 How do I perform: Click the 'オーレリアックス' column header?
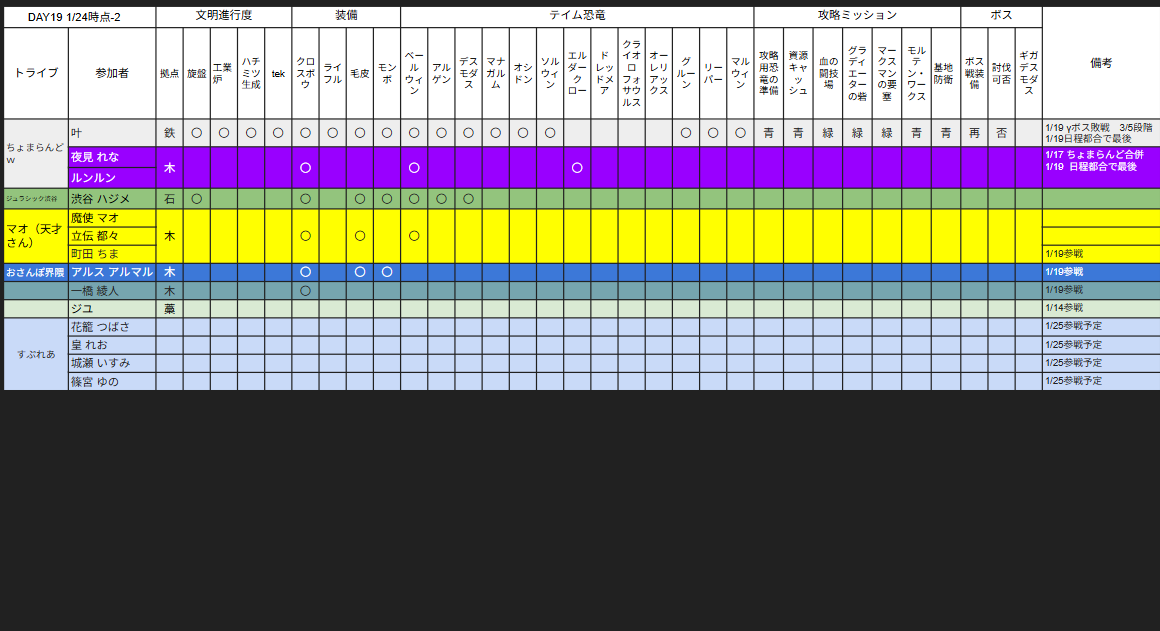[658, 73]
